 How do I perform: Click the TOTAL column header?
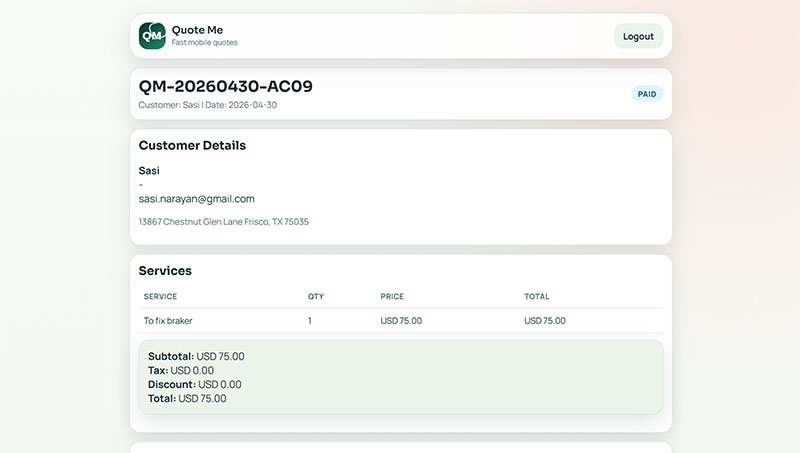click(537, 296)
